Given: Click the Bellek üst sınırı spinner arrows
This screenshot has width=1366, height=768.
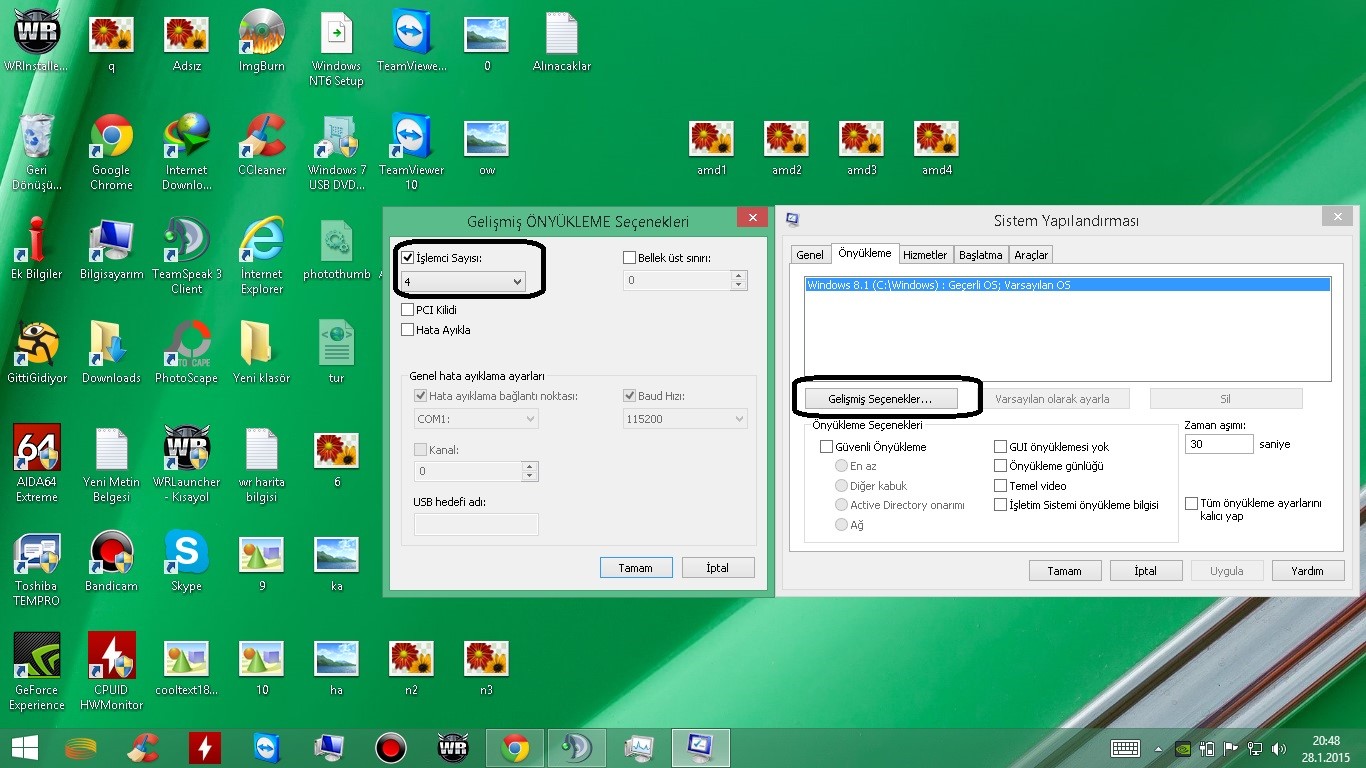Looking at the screenshot, I should click(x=739, y=281).
